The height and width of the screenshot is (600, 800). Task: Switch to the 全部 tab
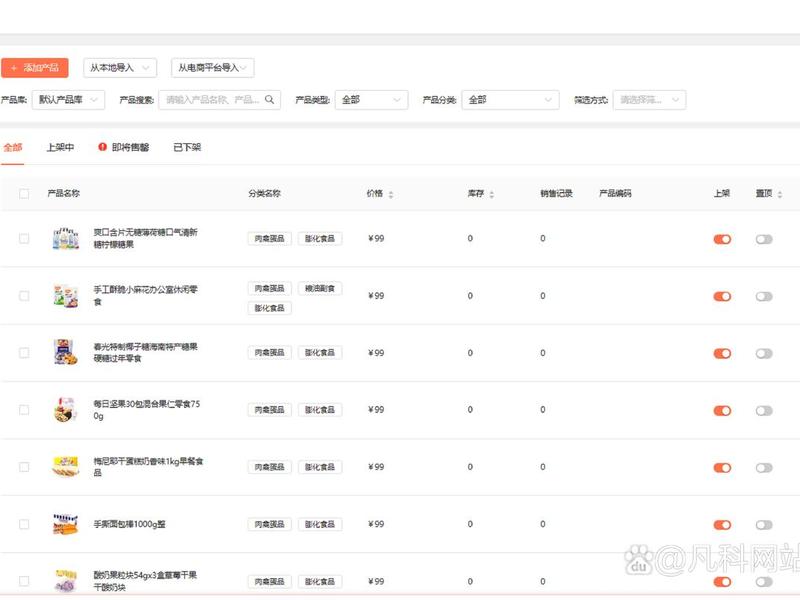(x=13, y=147)
